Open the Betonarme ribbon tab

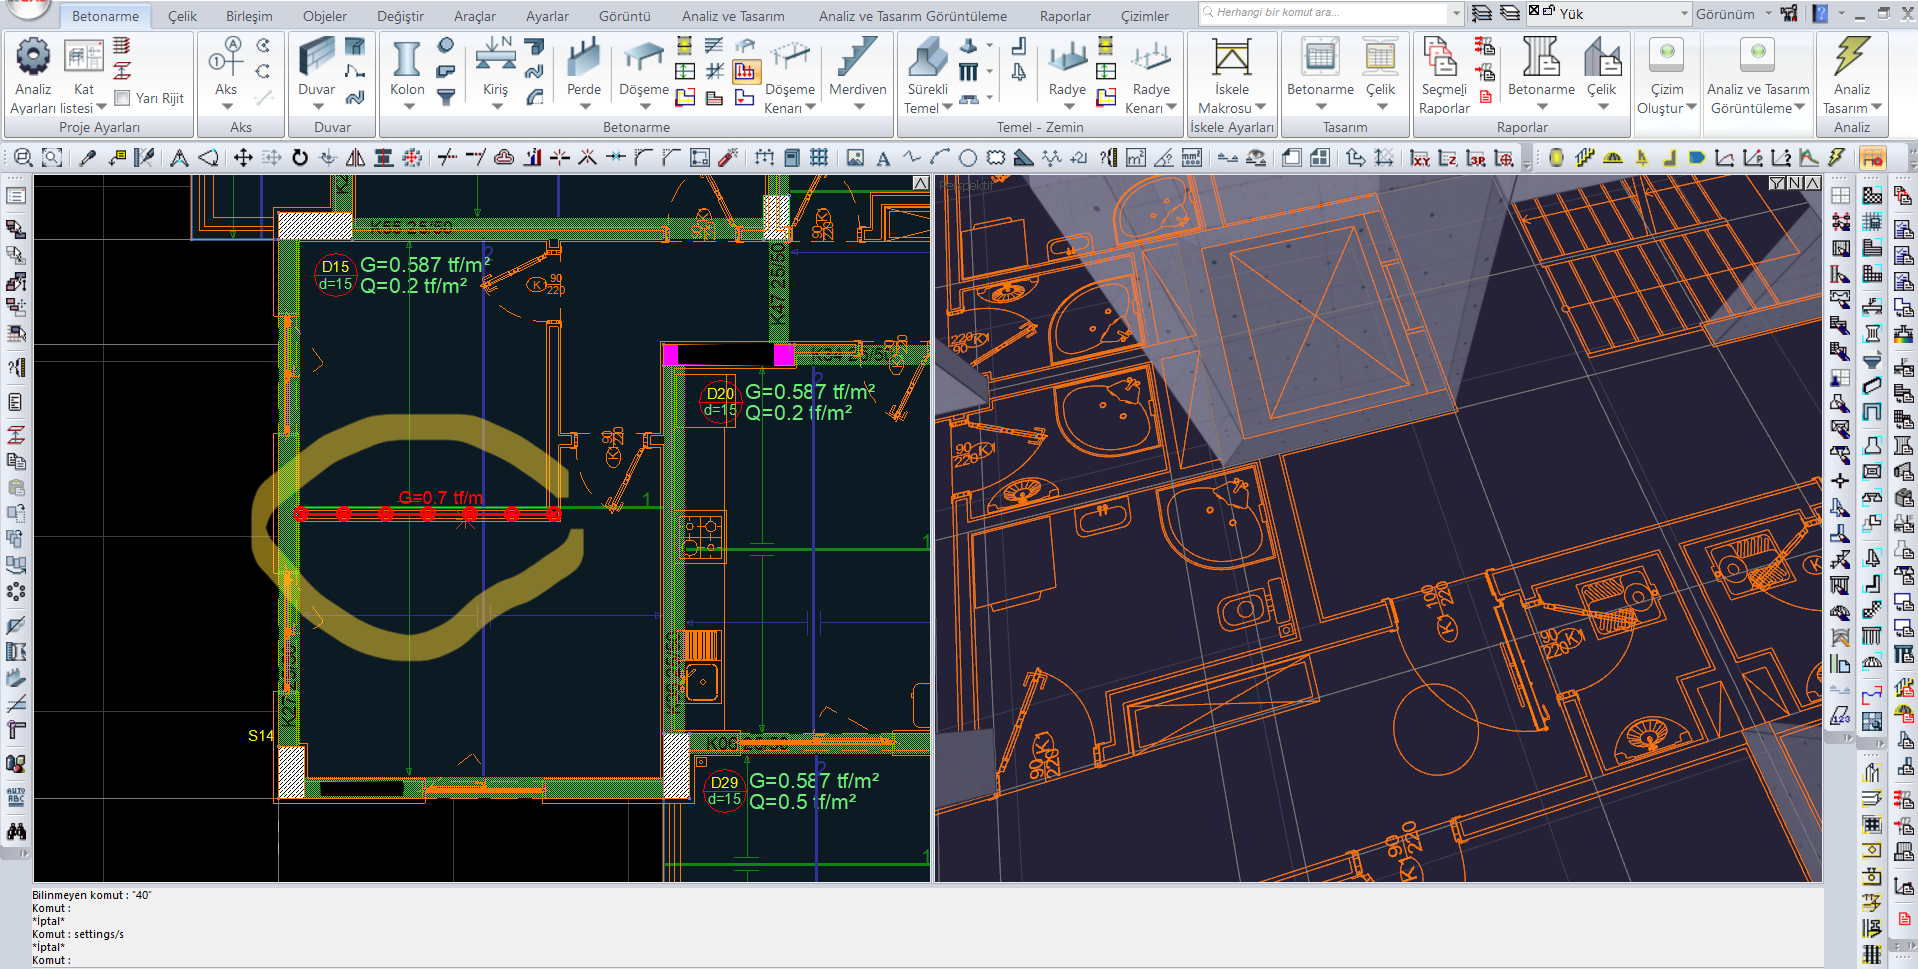(x=105, y=16)
